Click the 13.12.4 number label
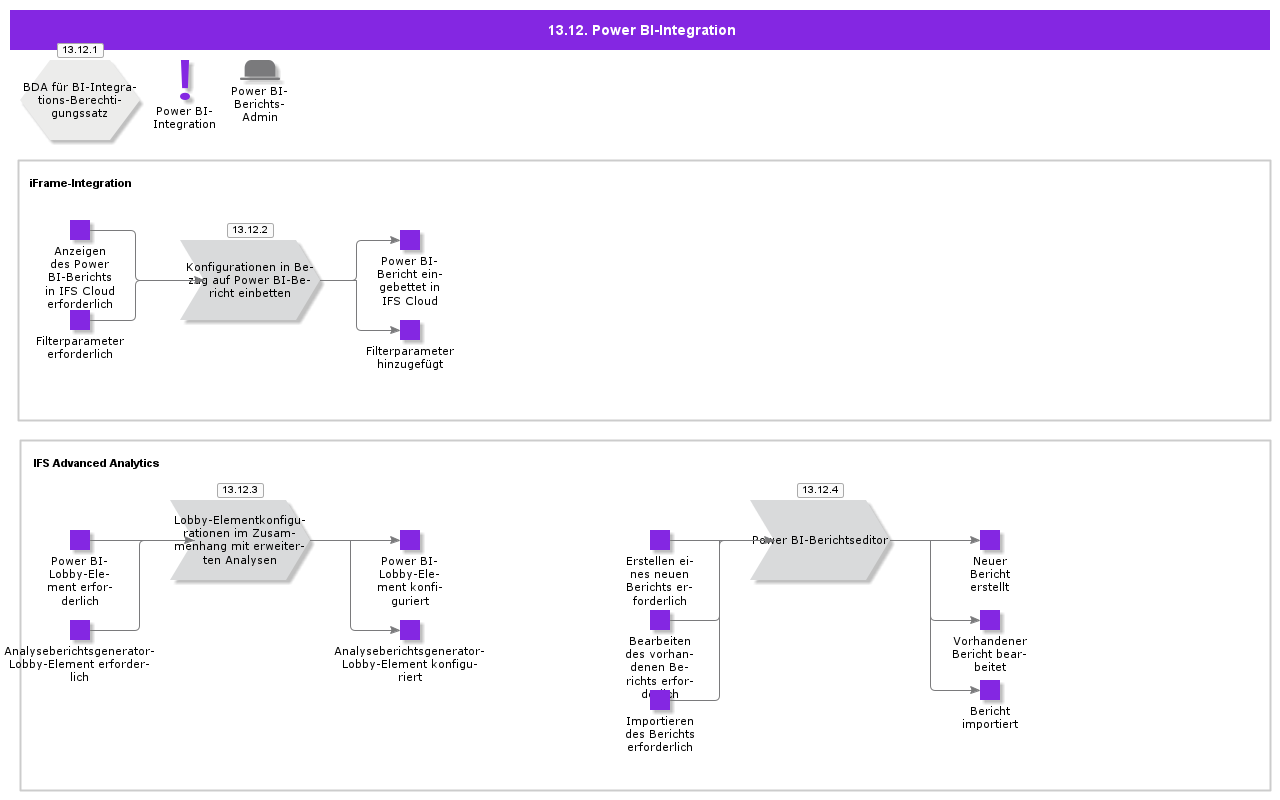1280x800 pixels. (x=820, y=490)
